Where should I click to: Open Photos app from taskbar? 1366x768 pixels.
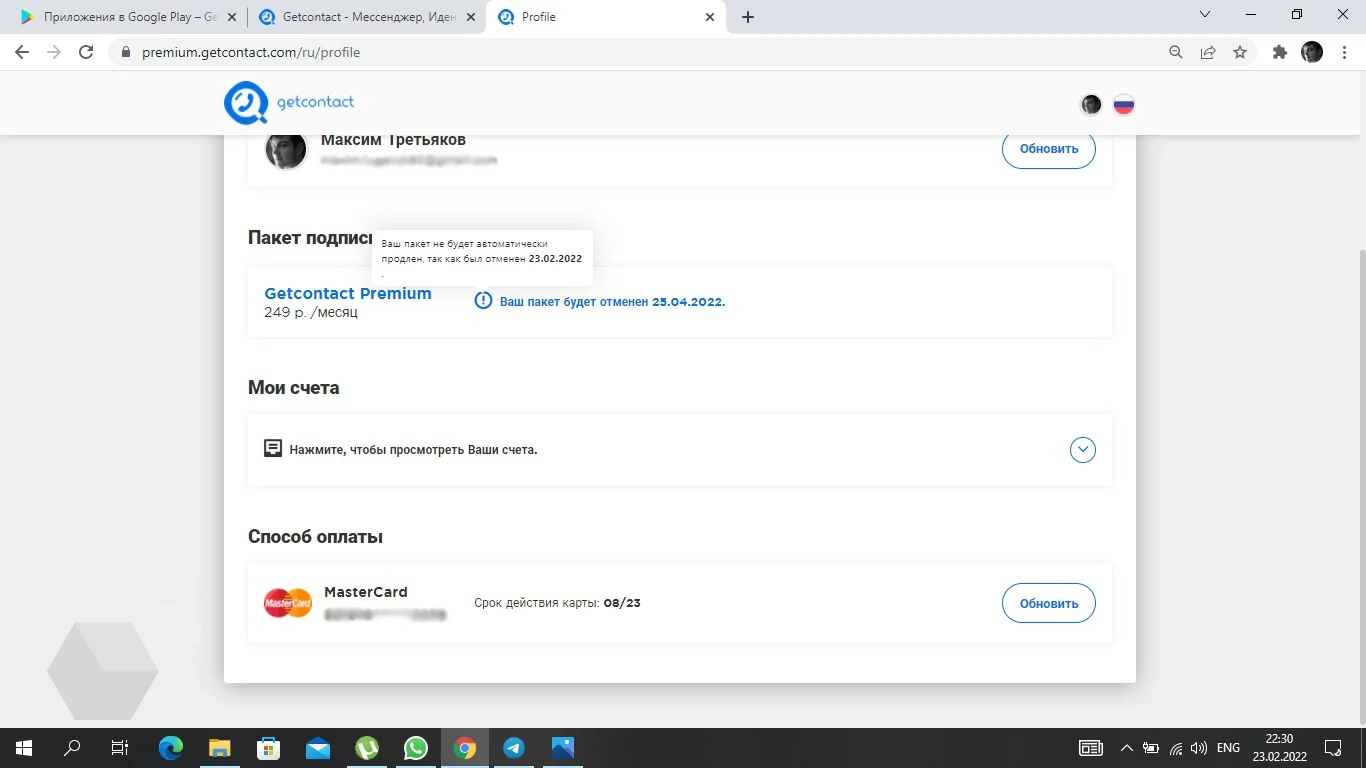click(x=563, y=748)
